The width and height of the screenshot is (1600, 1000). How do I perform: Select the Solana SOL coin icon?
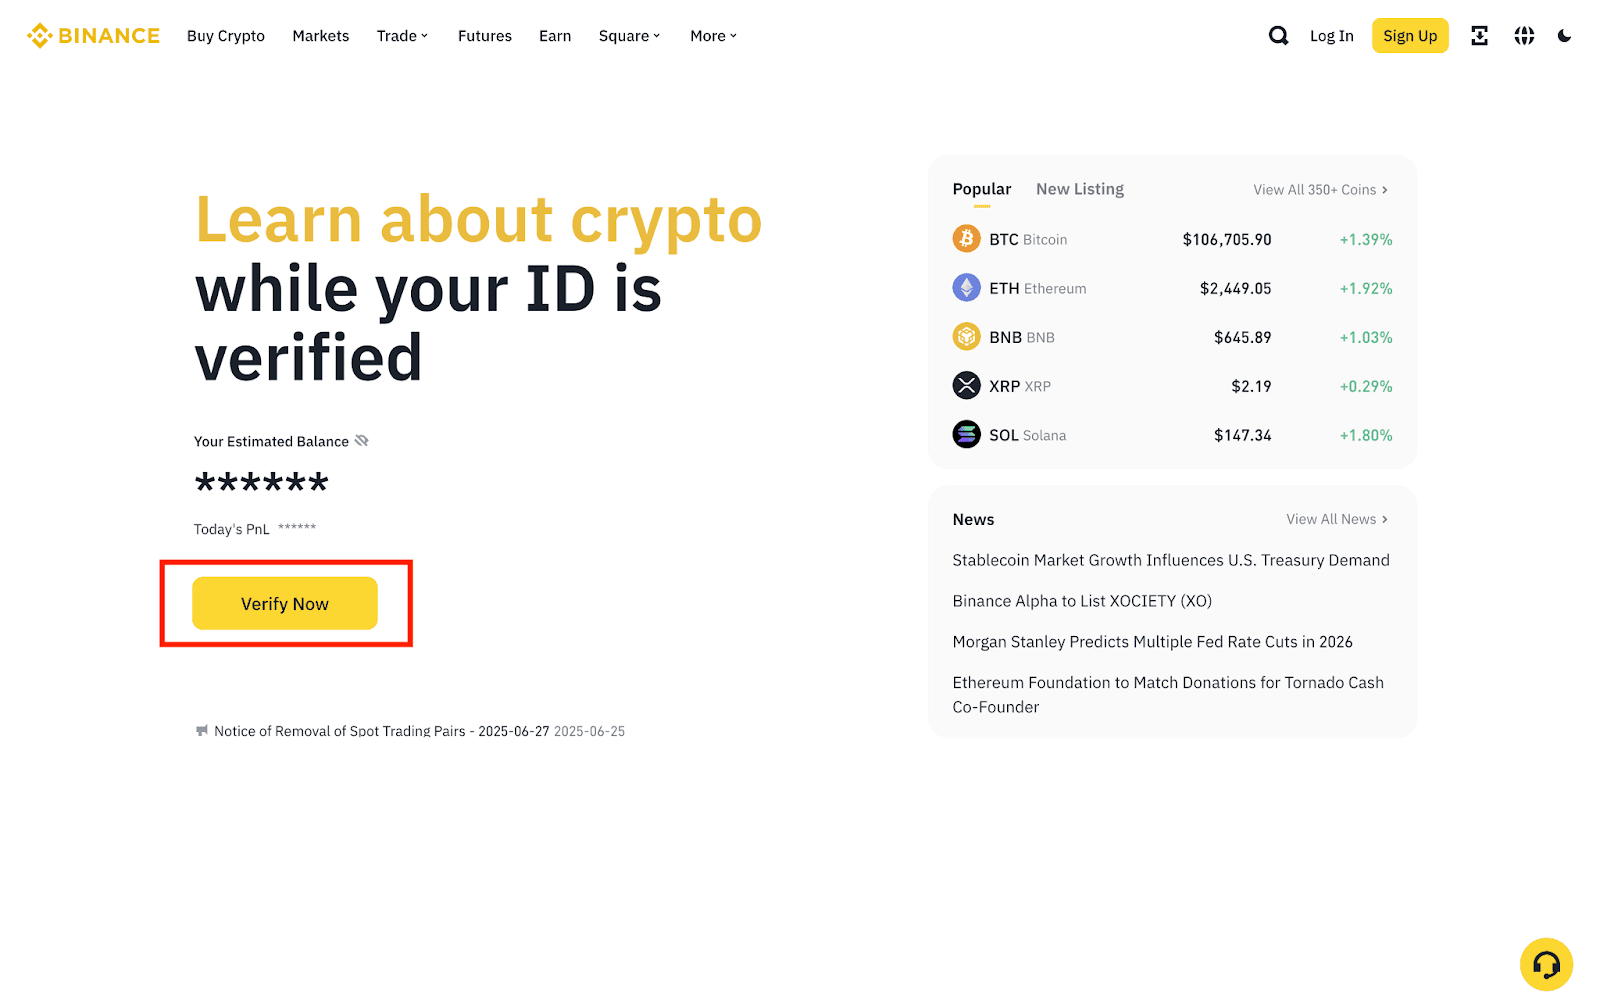(x=966, y=435)
